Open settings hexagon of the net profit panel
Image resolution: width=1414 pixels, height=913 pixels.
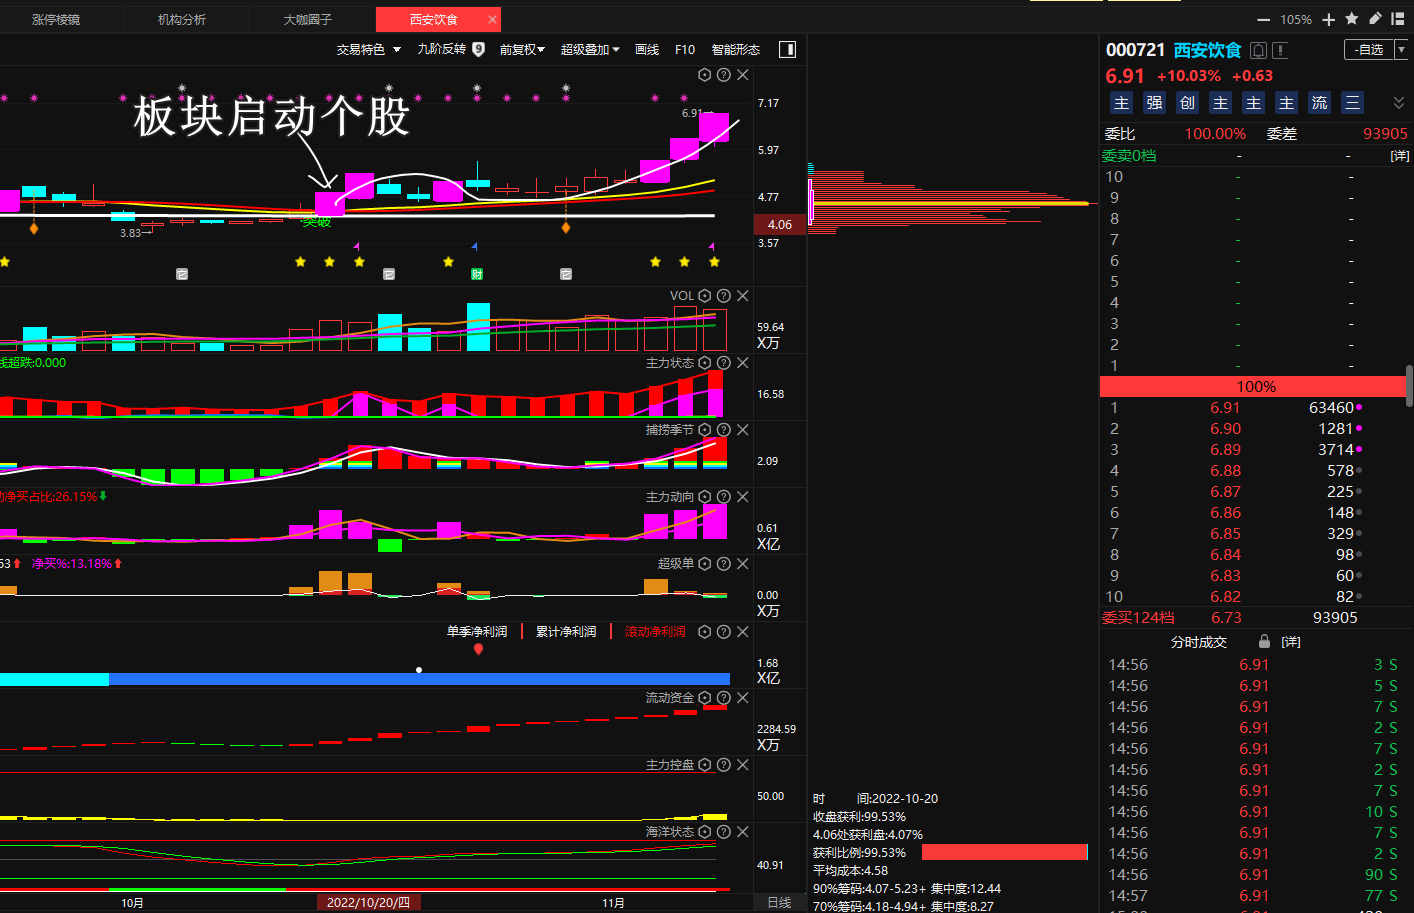pyautogui.click(x=705, y=632)
